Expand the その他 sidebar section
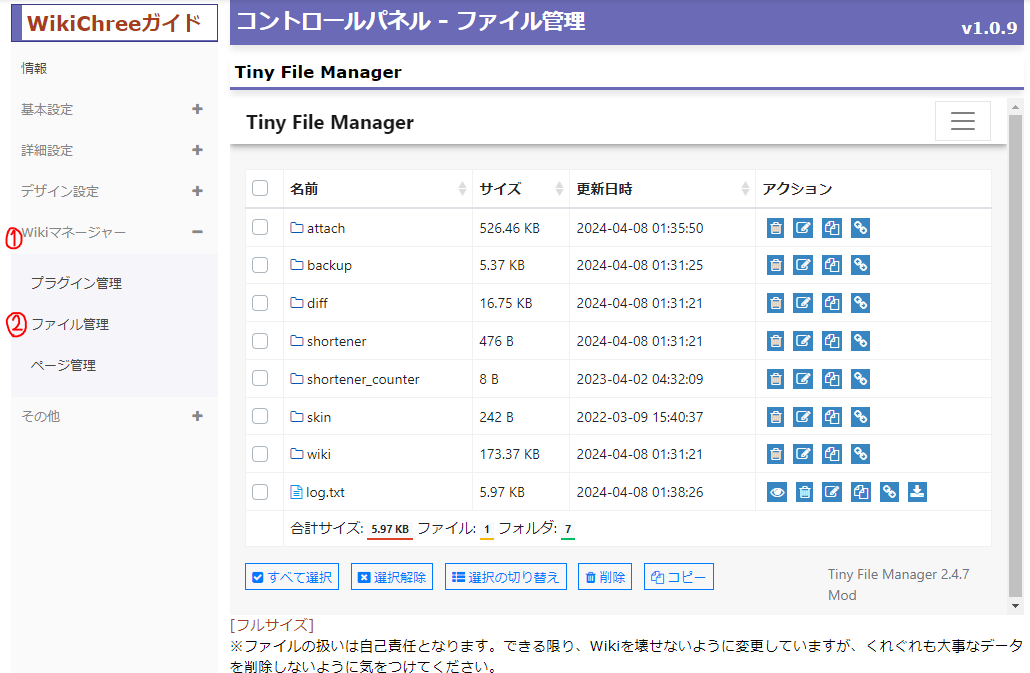The width and height of the screenshot is (1030, 673). [197, 416]
